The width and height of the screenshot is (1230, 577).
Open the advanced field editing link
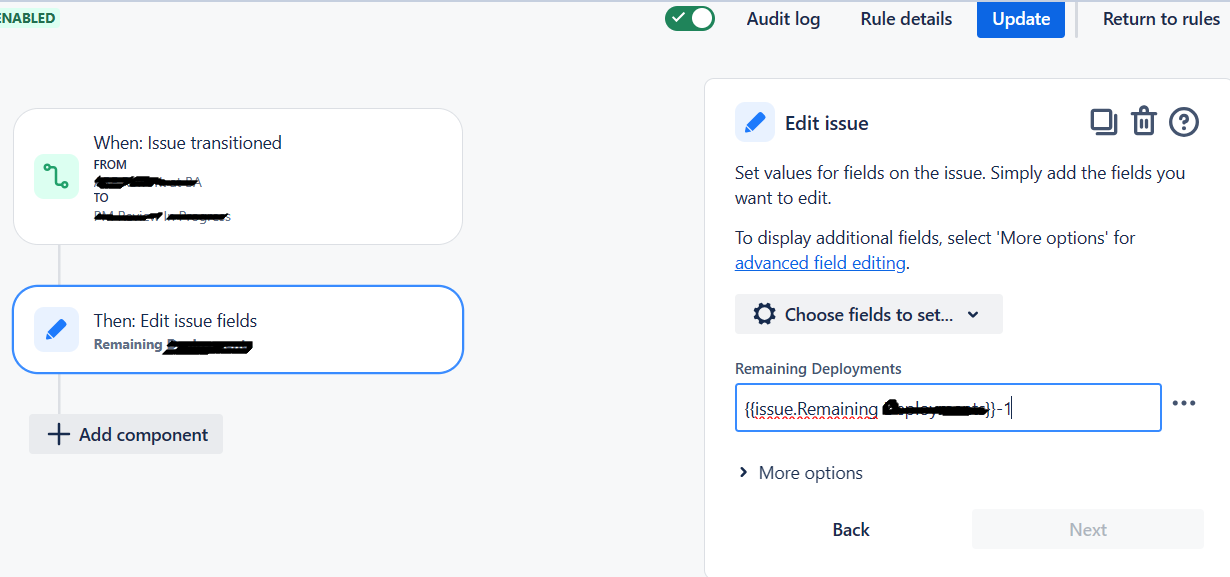(820, 263)
